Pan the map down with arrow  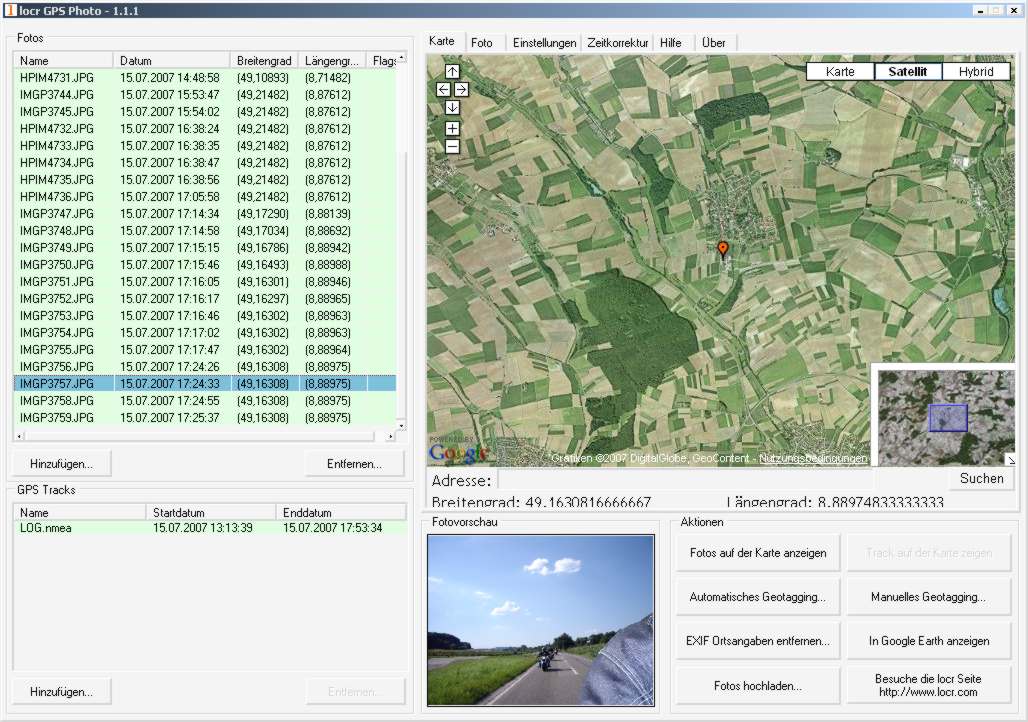tap(452, 107)
